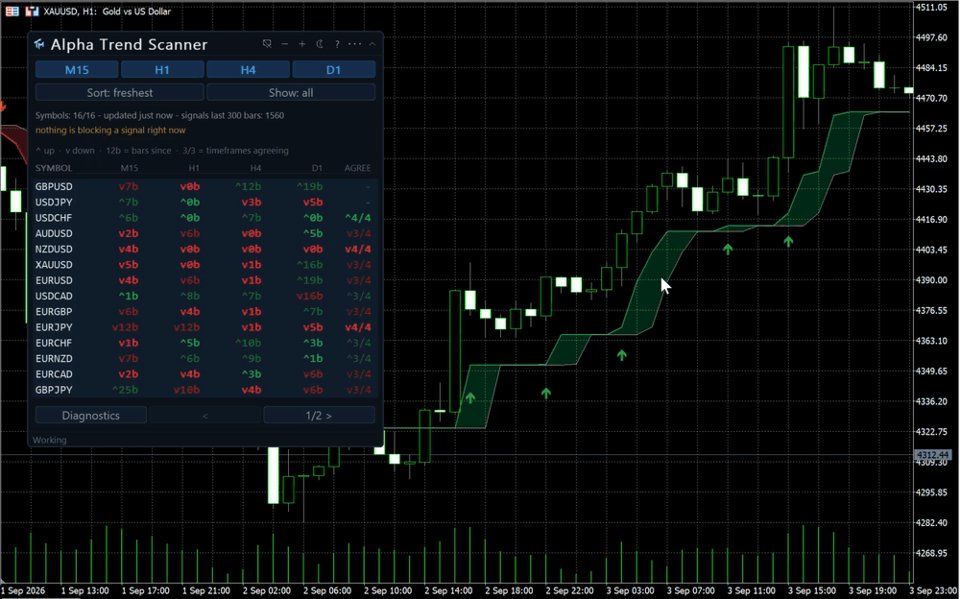960x599 pixels.
Task: Open the three-dots more options menu
Action: 354,44
